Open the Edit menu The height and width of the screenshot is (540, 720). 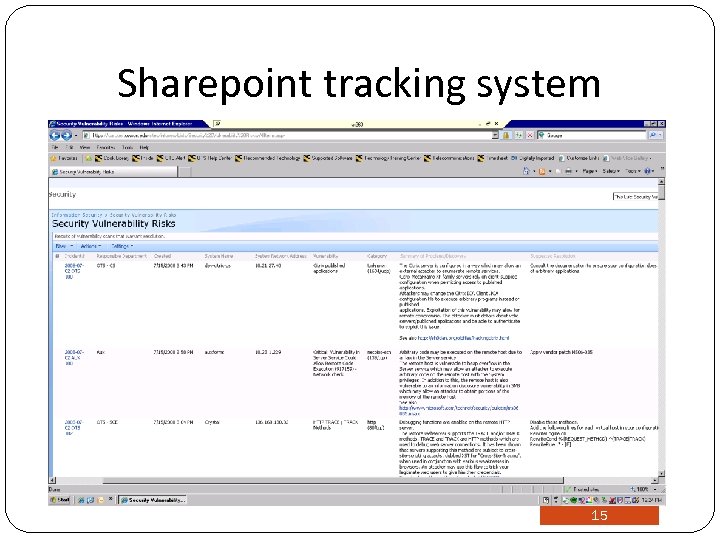[x=70, y=147]
